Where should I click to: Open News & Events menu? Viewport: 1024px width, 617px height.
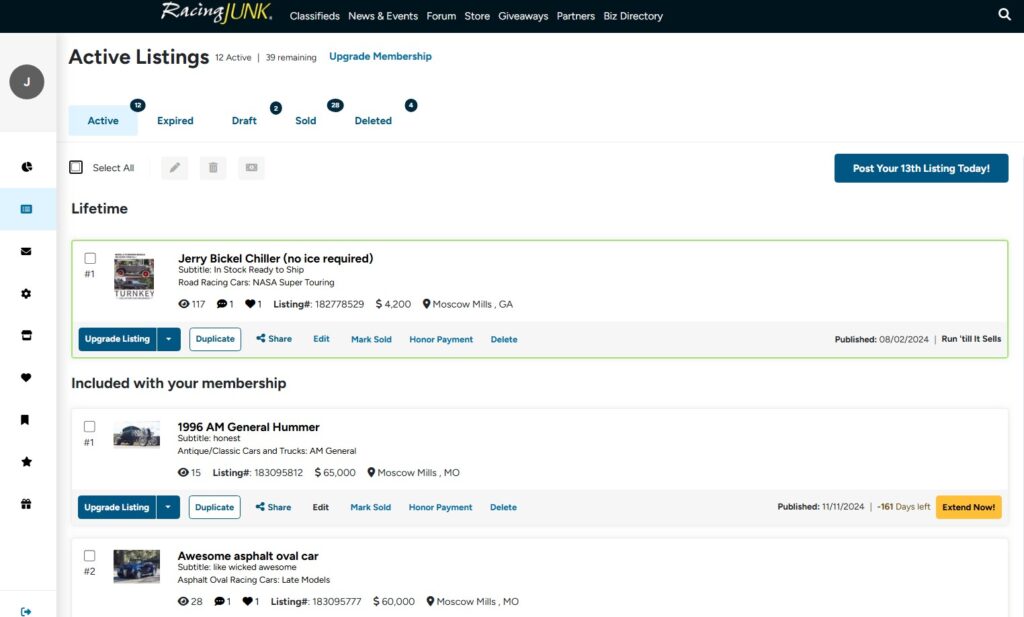click(x=383, y=16)
